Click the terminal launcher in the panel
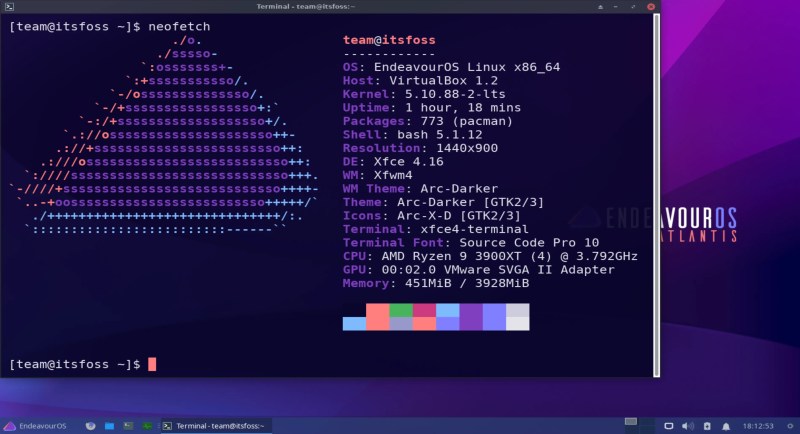This screenshot has width=800, height=434. (128, 425)
